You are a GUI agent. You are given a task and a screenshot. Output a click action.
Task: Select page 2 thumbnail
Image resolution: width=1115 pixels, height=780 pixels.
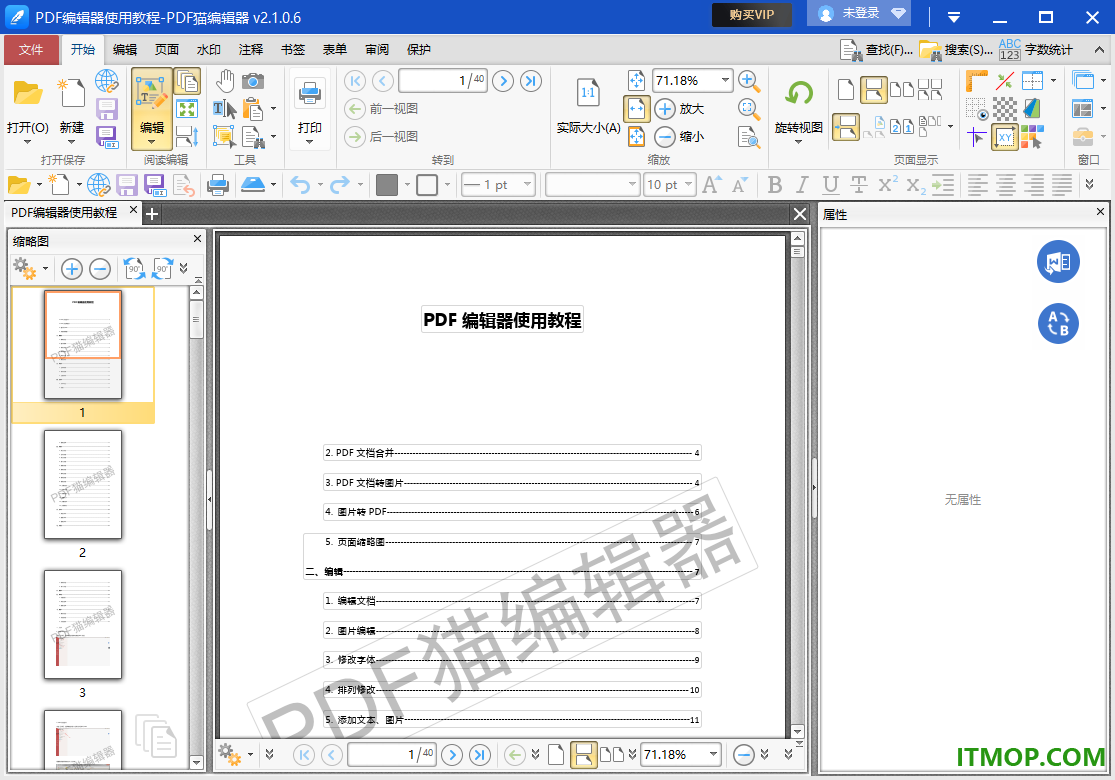[x=82, y=485]
